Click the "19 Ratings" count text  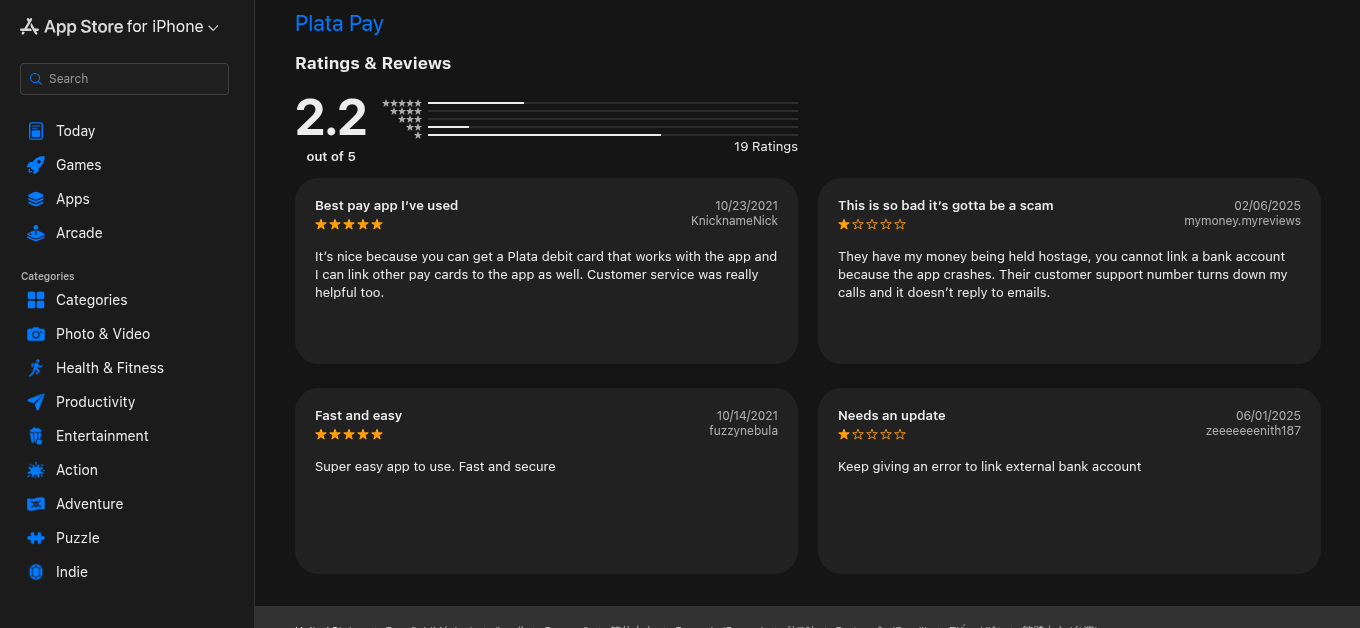(x=766, y=146)
